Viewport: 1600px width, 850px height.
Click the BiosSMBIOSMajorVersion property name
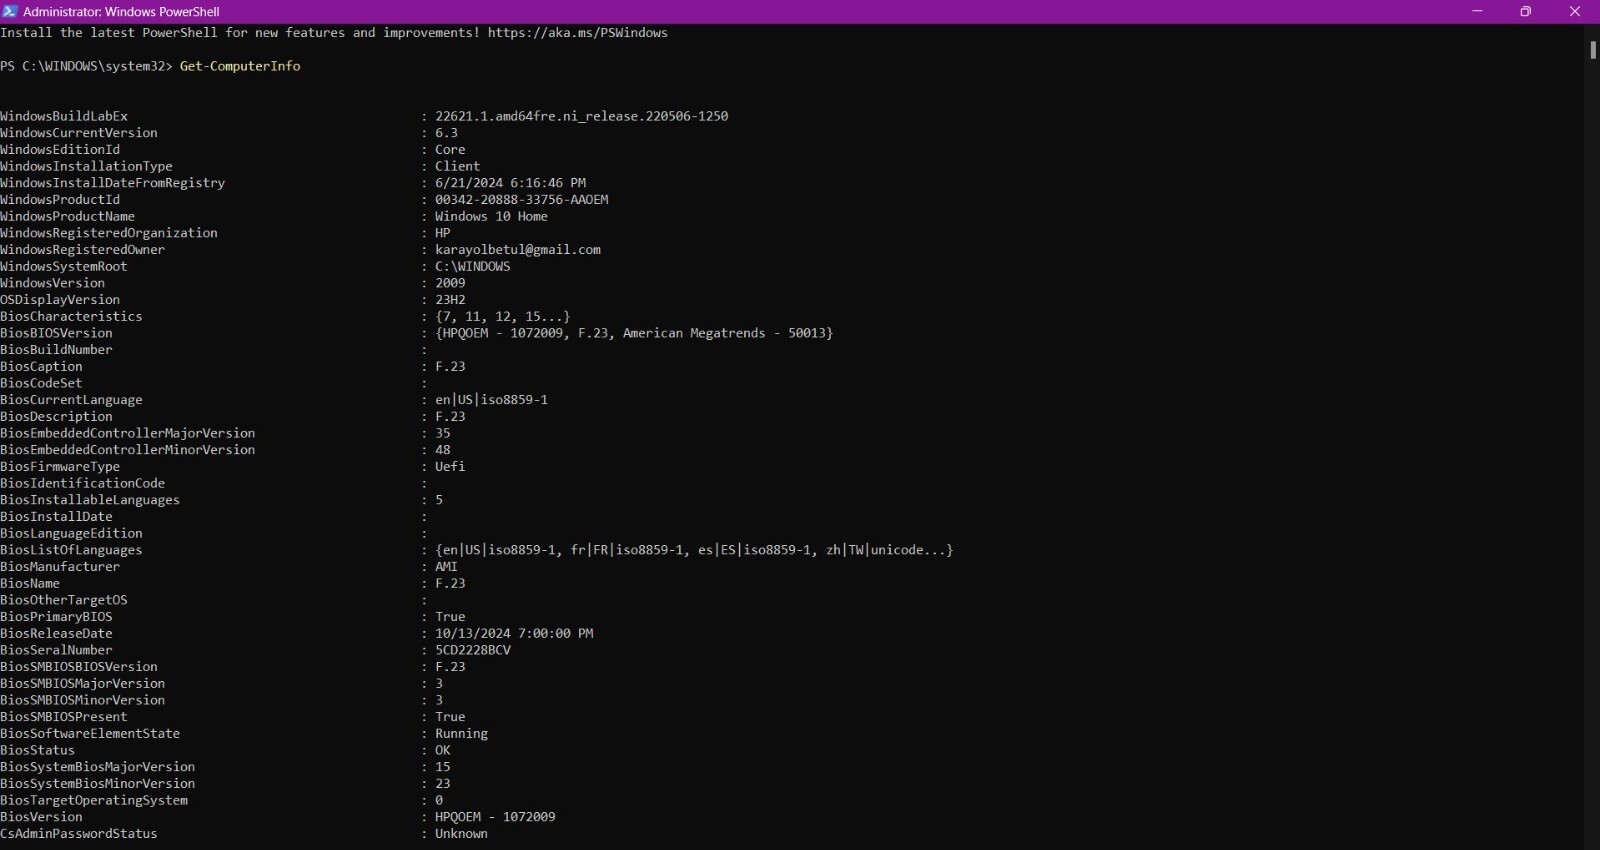click(83, 683)
